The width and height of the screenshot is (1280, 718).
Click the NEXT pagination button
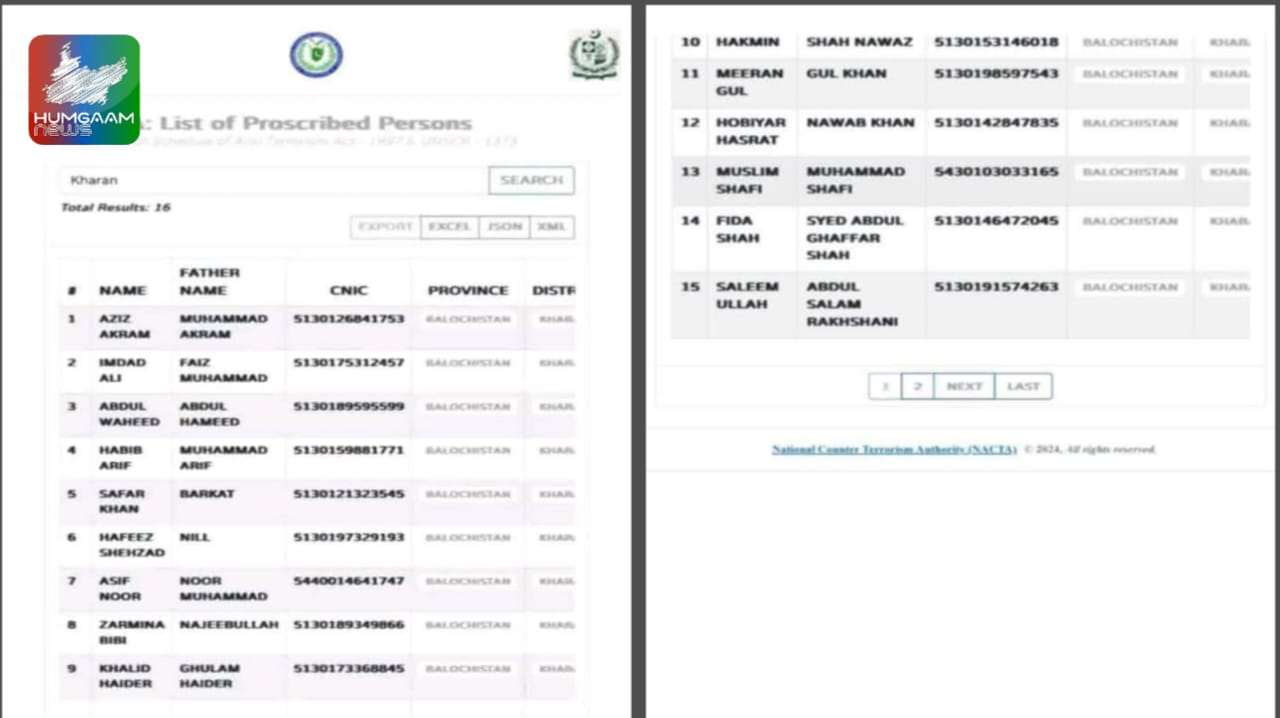point(964,386)
